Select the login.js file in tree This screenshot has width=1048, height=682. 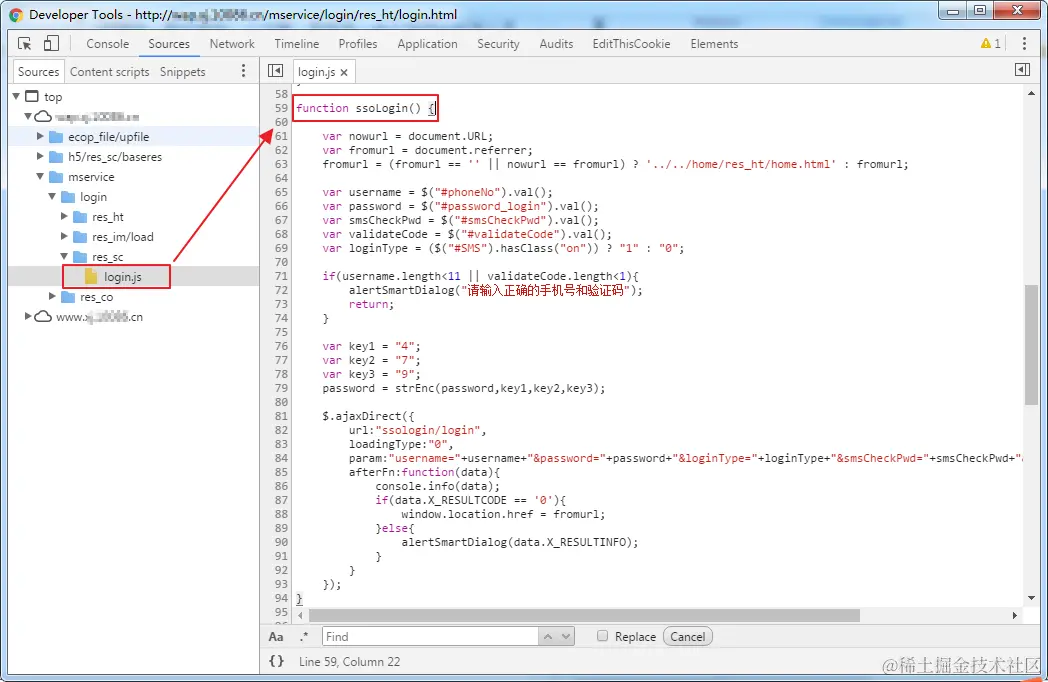pyautogui.click(x=122, y=277)
